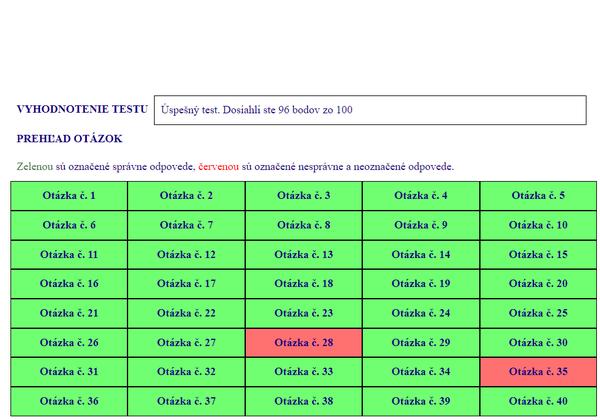Click on Otázka č. 13
Screen dimensions: 600x420
(x=304, y=255)
